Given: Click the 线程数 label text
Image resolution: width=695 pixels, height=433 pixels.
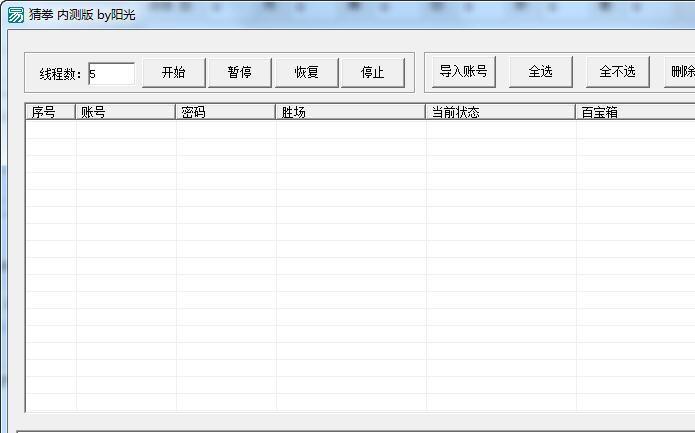Looking at the screenshot, I should click(62, 74).
